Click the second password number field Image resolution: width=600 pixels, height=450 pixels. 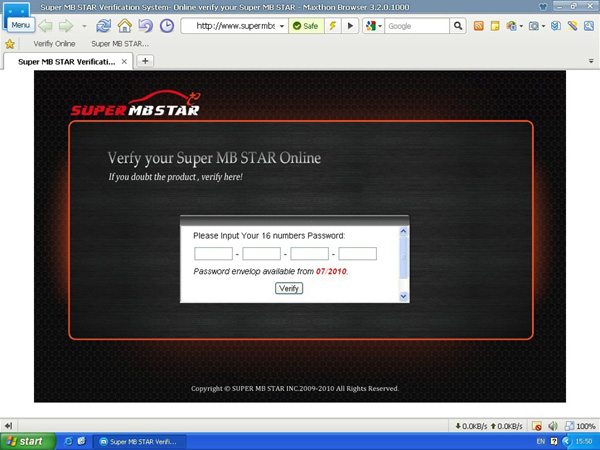pos(261,254)
